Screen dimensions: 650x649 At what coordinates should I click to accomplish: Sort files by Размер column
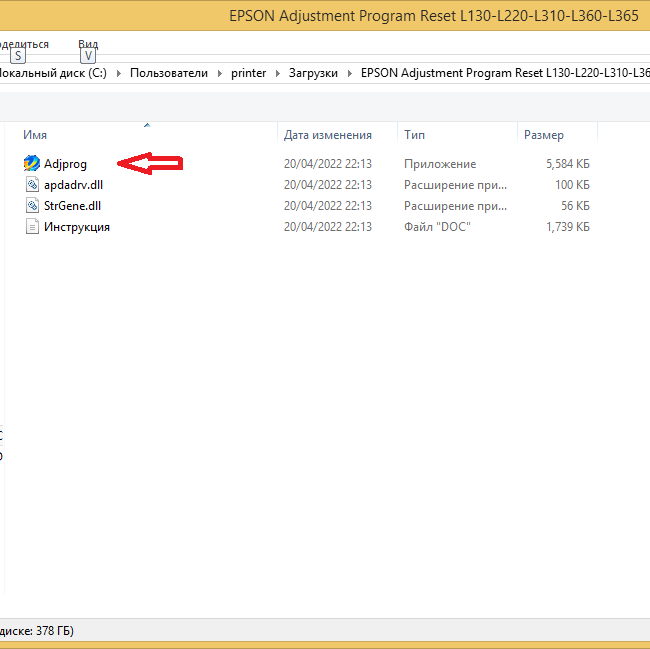[543, 135]
